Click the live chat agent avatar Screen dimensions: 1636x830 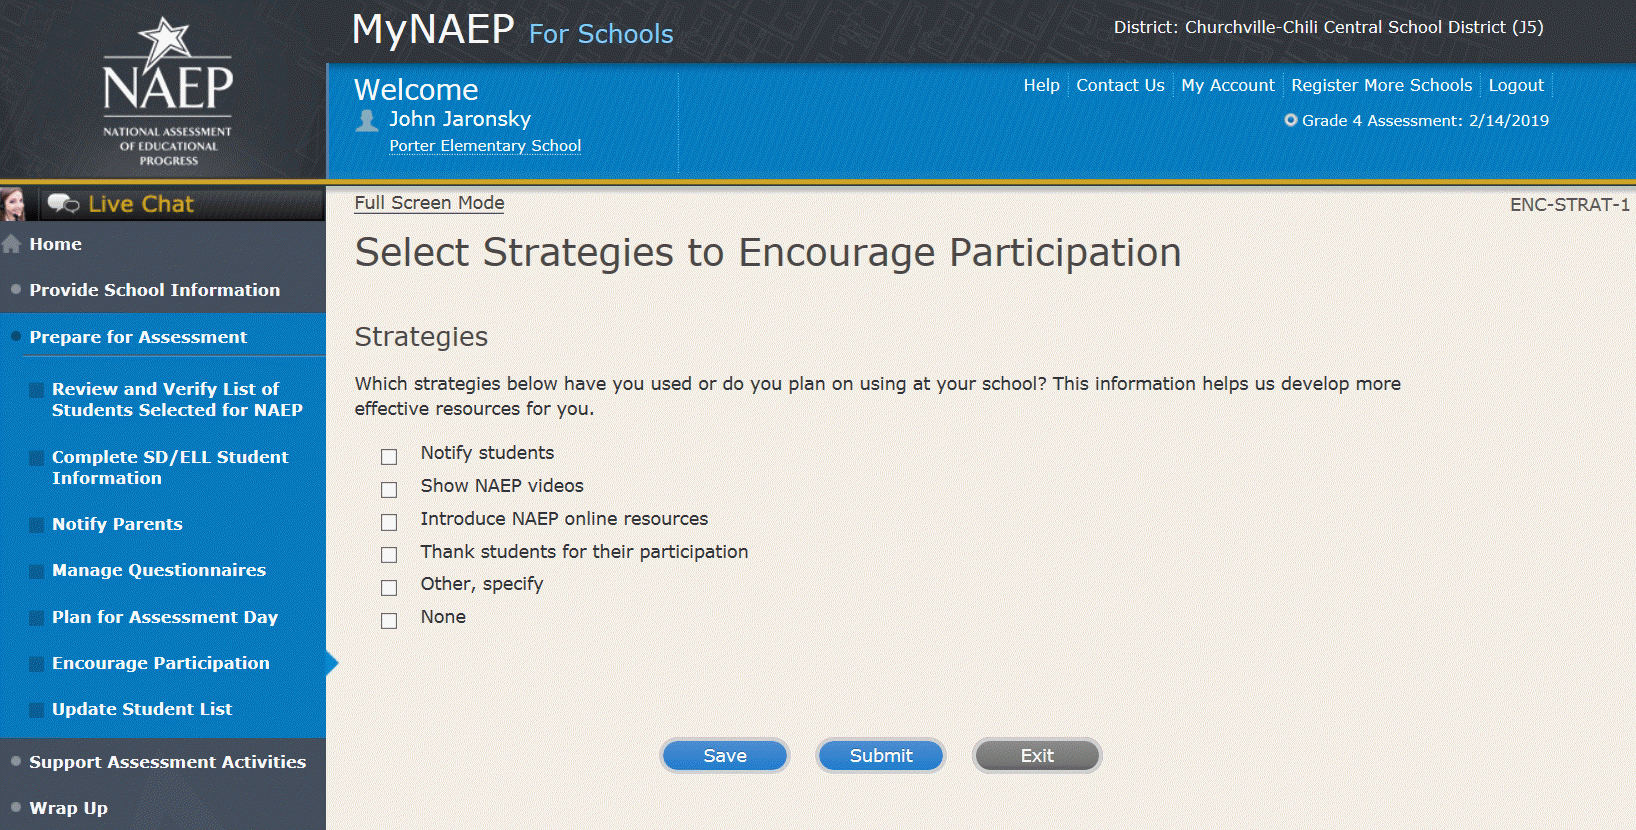pyautogui.click(x=13, y=204)
